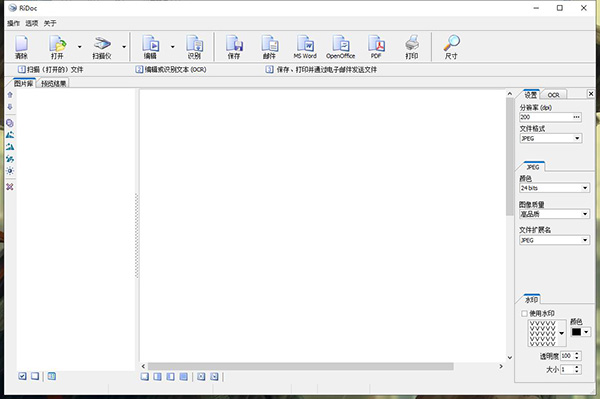
Task: Click the black watermark color swatch
Action: [x=576, y=332]
